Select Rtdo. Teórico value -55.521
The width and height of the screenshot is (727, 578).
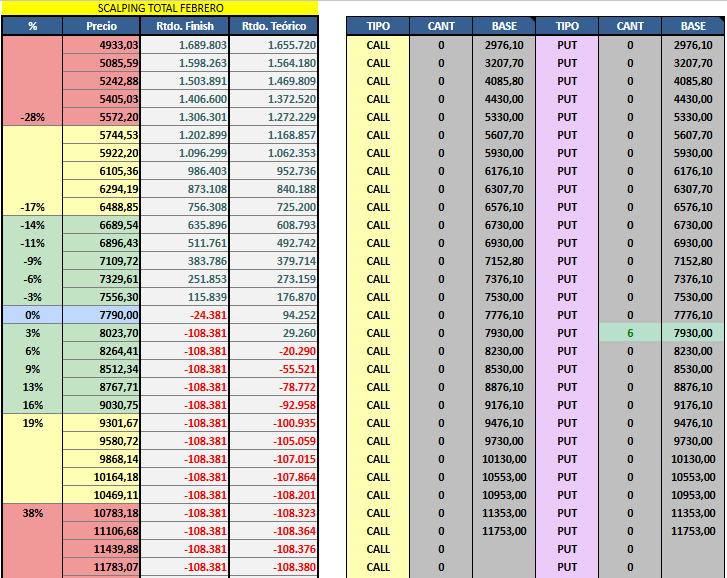pyautogui.click(x=274, y=369)
